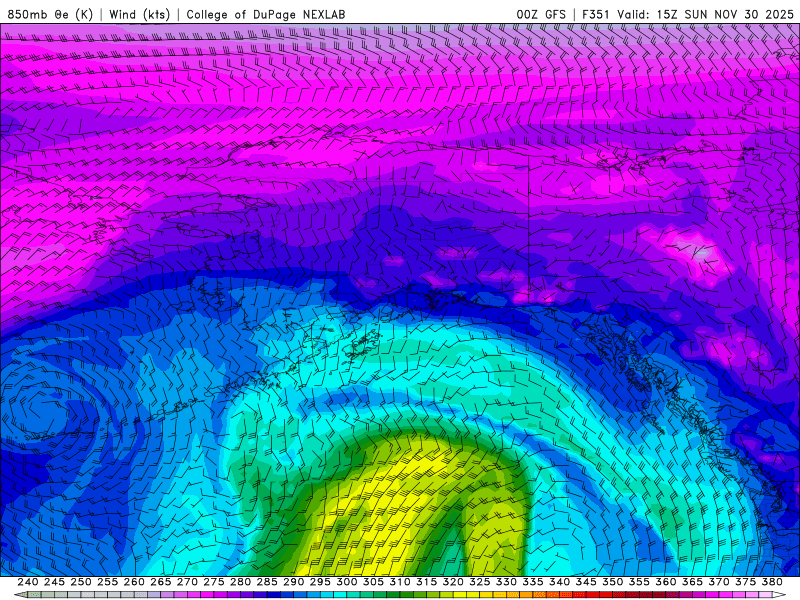This screenshot has width=800, height=600.
Task: Click the 280 value on the color scale
Action: click(240, 582)
